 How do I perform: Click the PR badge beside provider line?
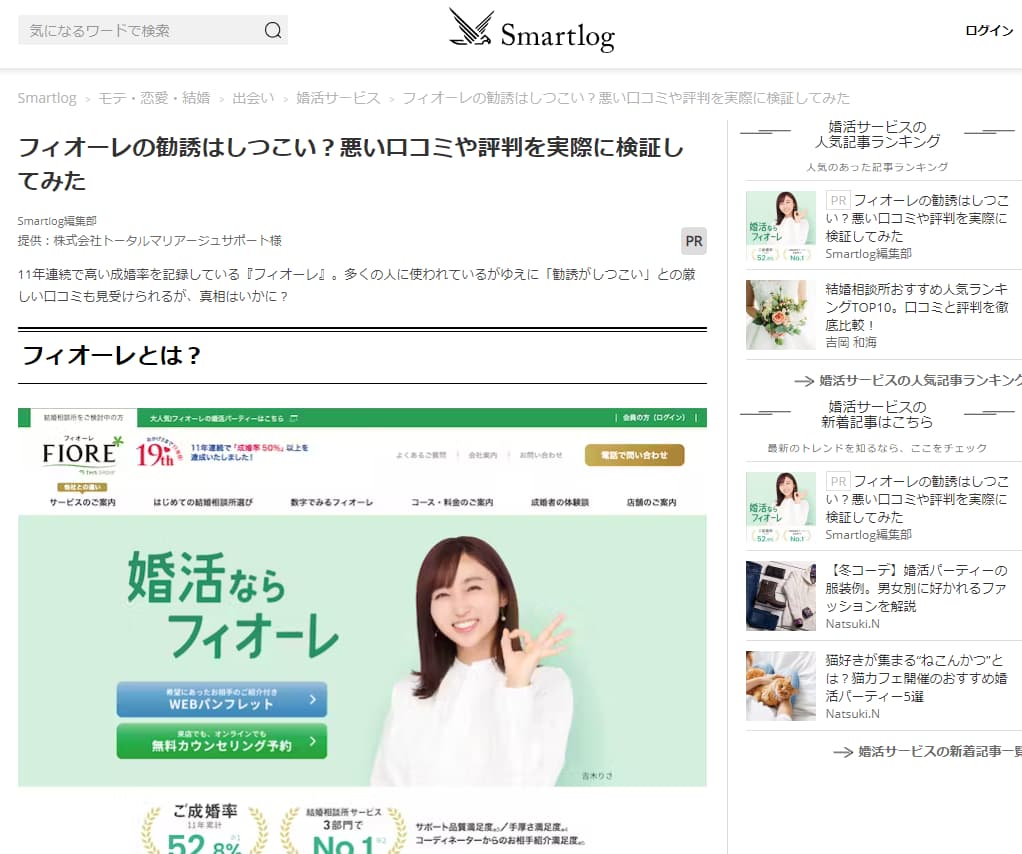tap(694, 241)
